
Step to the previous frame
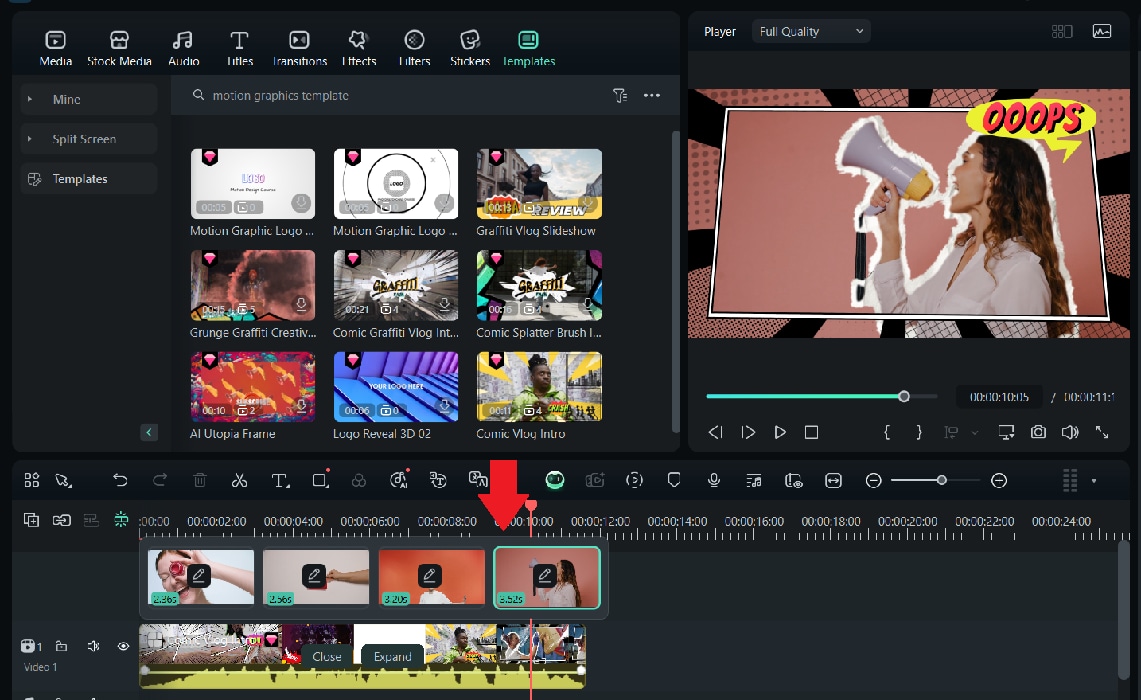[715, 432]
